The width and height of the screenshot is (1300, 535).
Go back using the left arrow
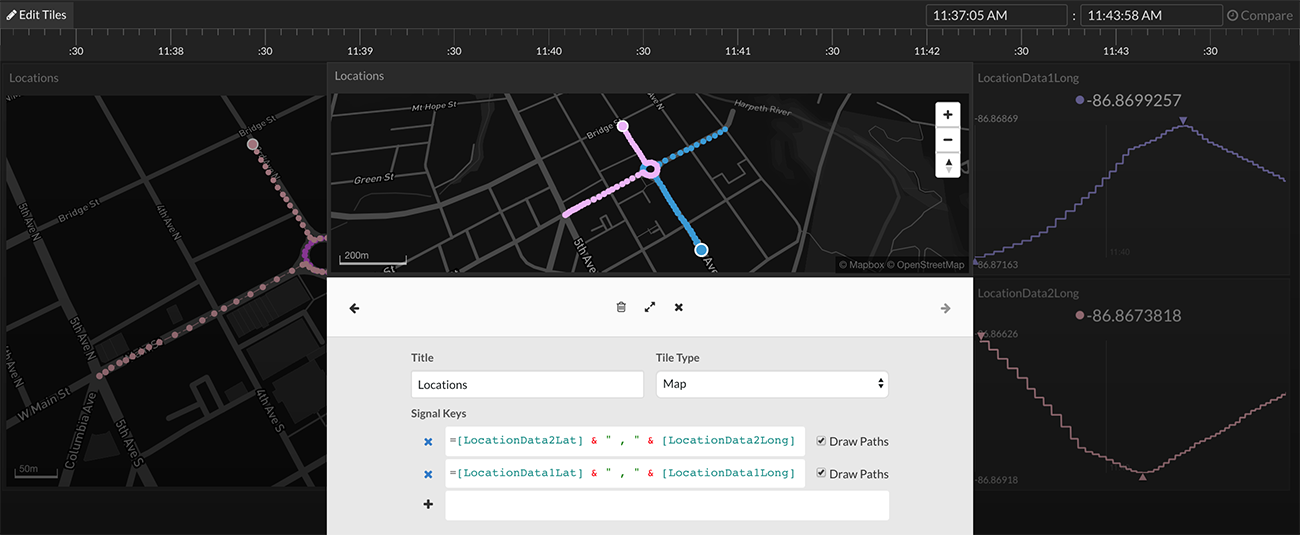click(x=354, y=309)
